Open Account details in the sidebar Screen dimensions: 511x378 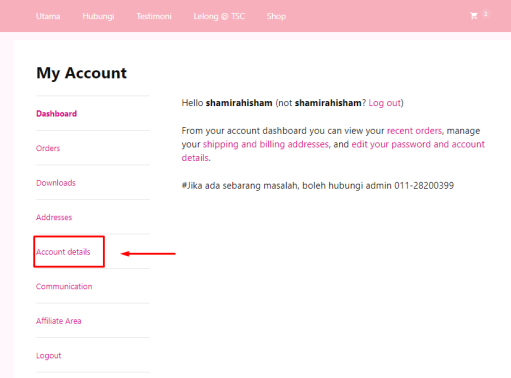pos(63,252)
